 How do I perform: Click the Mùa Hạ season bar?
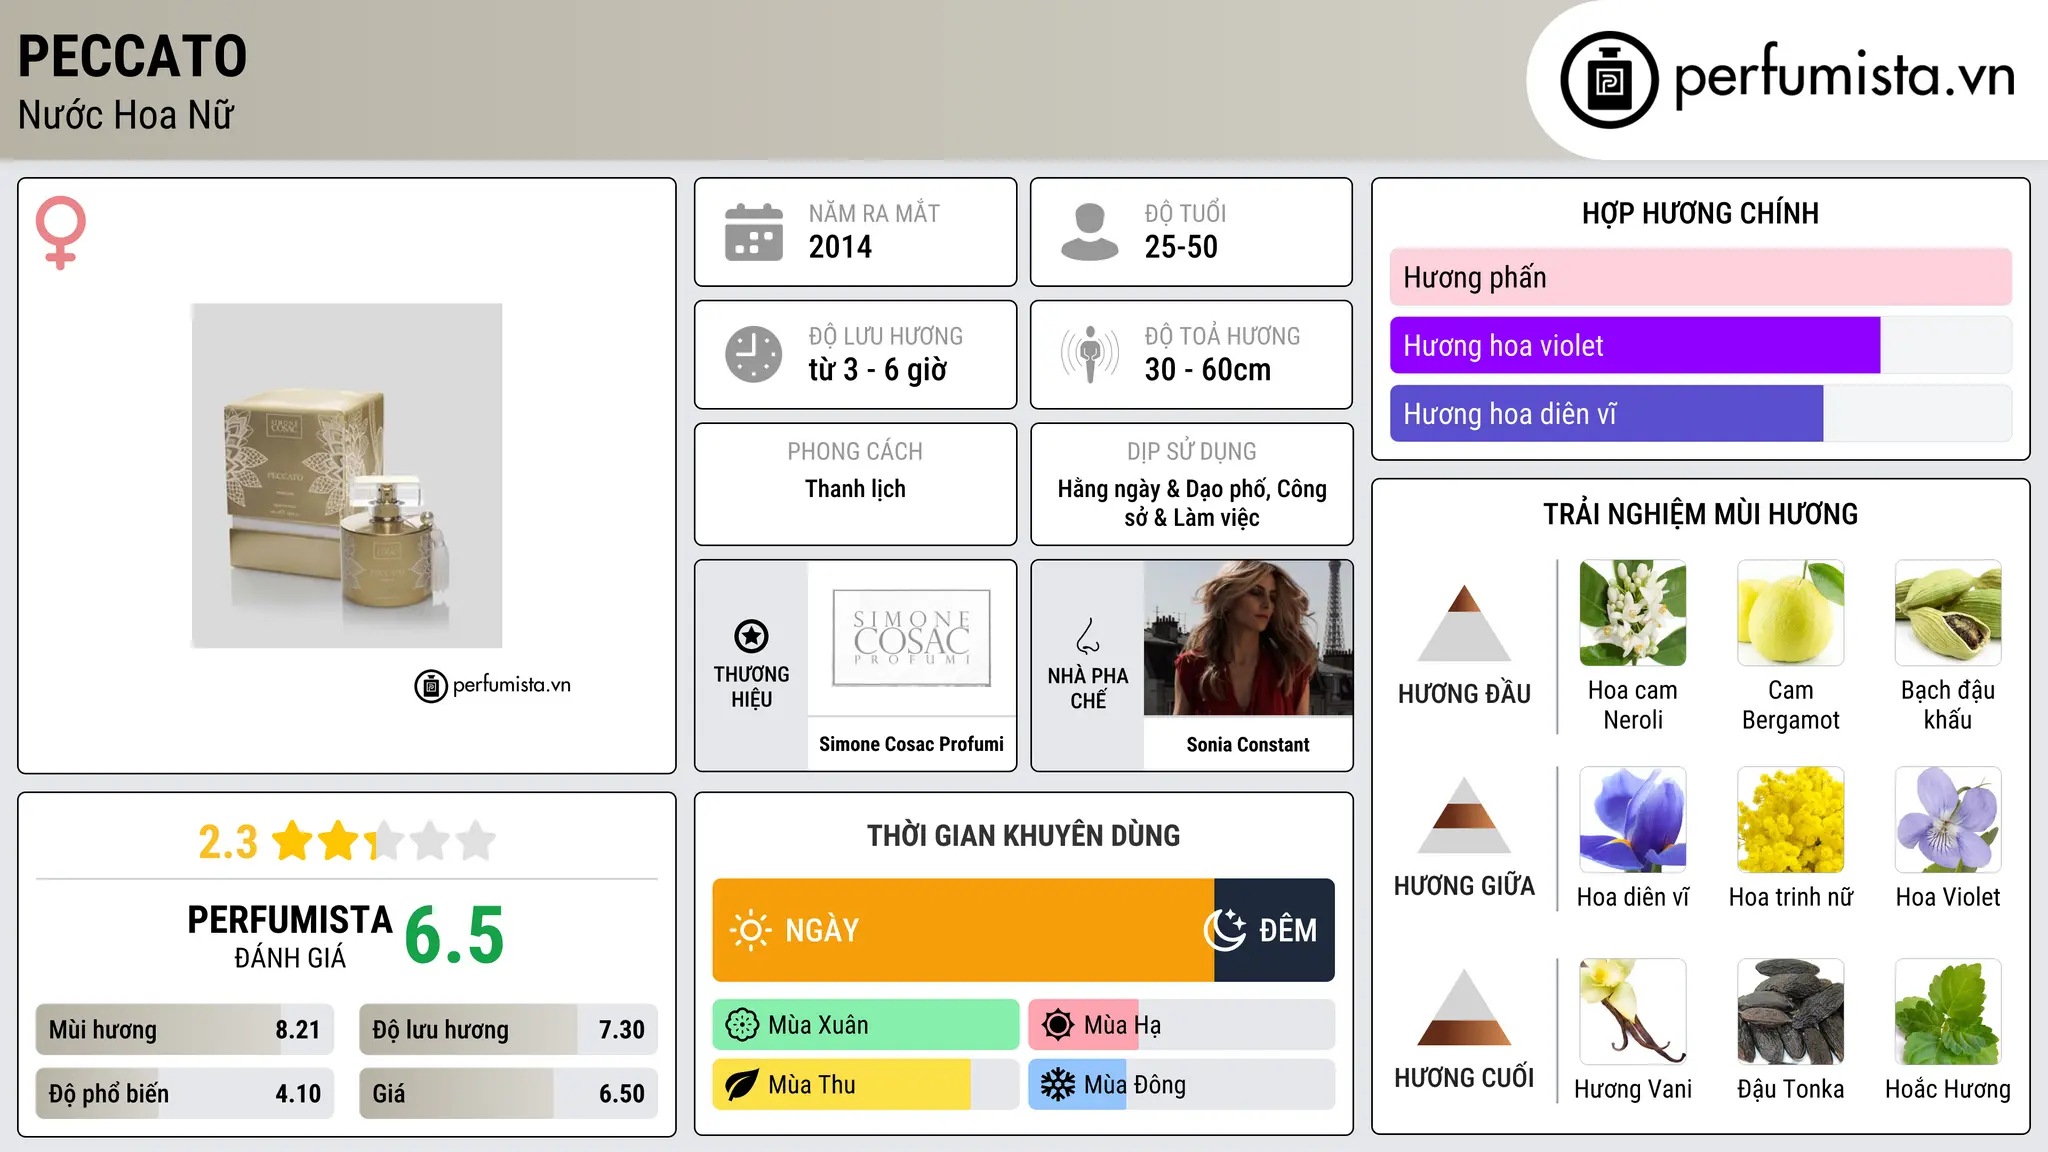pyautogui.click(x=1182, y=1025)
